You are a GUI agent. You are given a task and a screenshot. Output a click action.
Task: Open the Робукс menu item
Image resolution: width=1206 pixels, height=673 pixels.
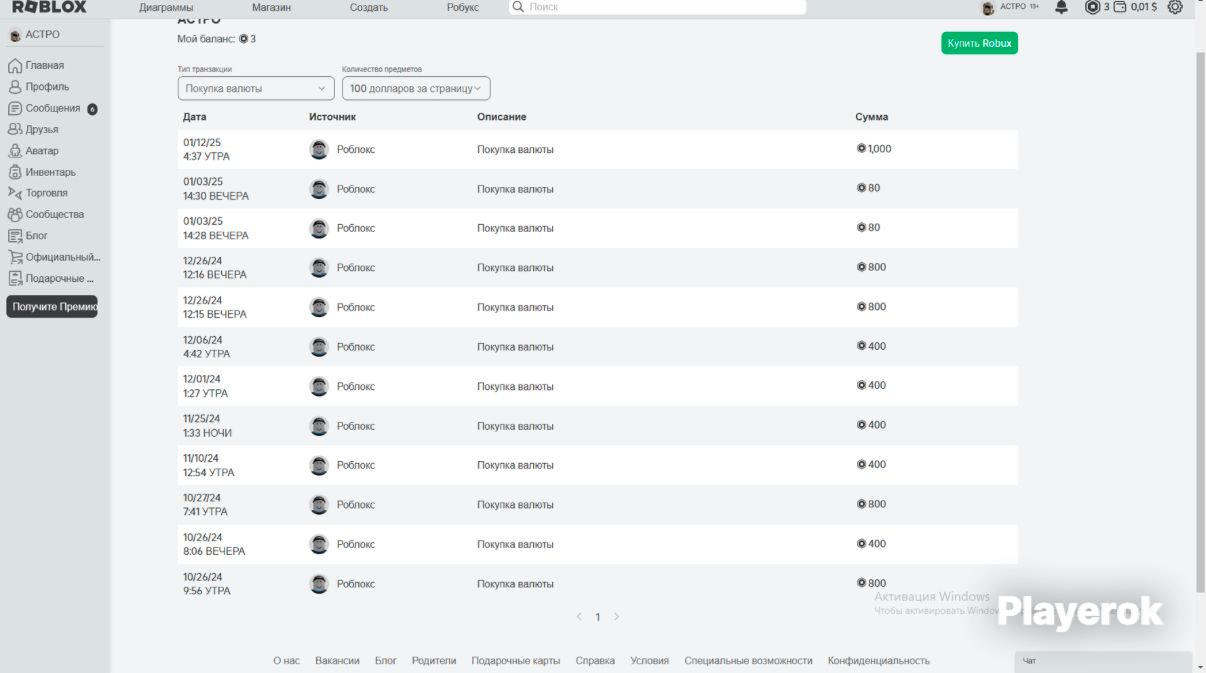click(x=463, y=7)
